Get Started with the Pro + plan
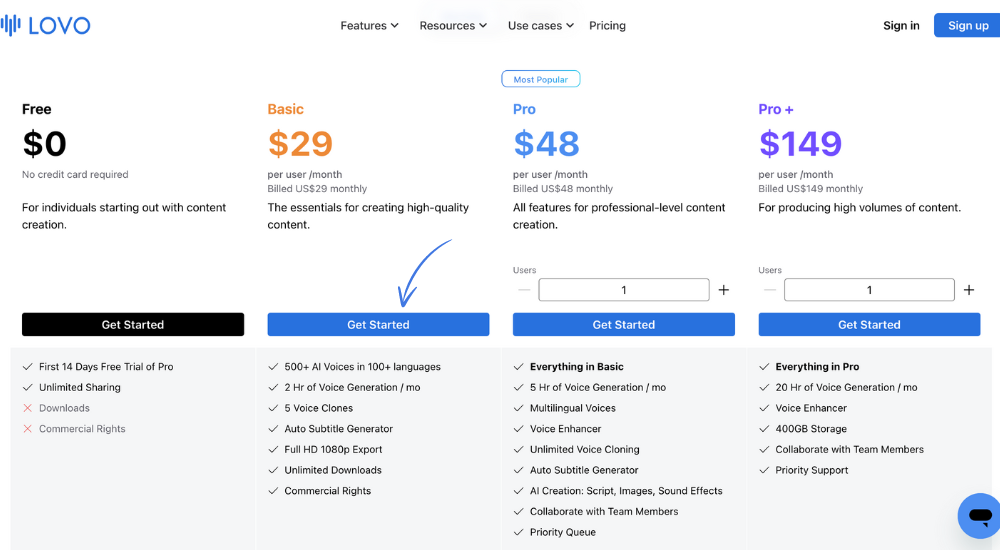Viewport: 1000px width, 550px height. point(869,324)
